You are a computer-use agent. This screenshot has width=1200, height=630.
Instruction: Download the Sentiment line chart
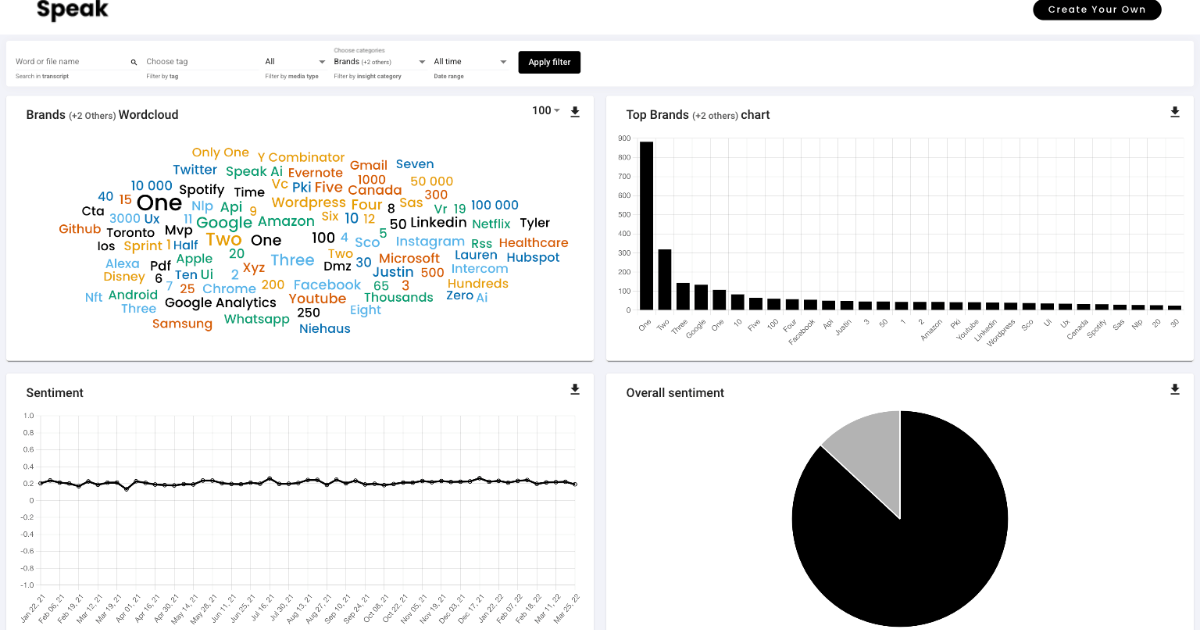click(x=575, y=390)
